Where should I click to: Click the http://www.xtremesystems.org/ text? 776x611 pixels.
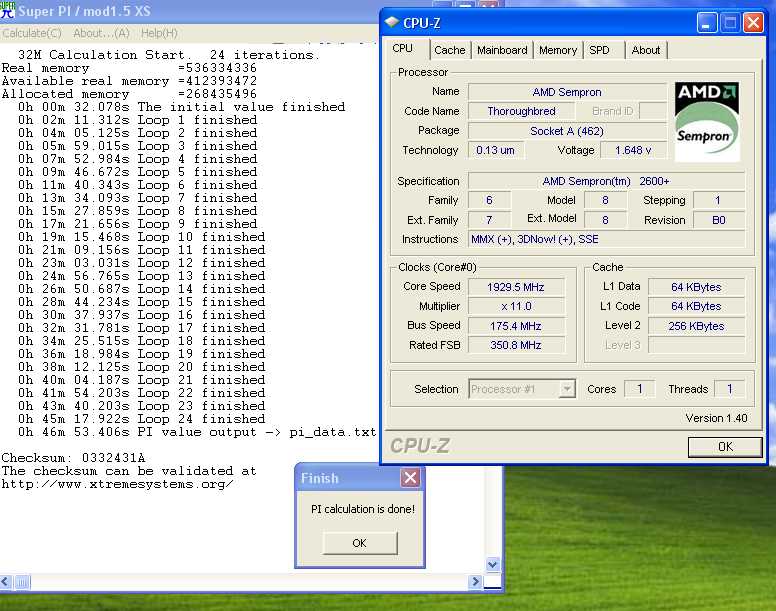(117, 484)
